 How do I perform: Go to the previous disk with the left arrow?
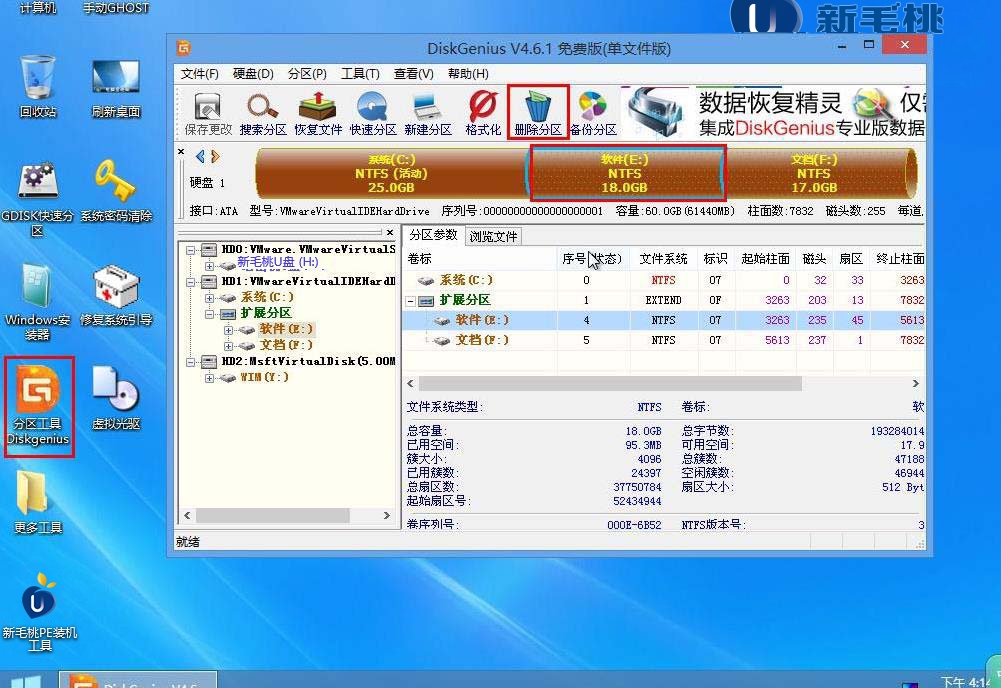pyautogui.click(x=200, y=156)
